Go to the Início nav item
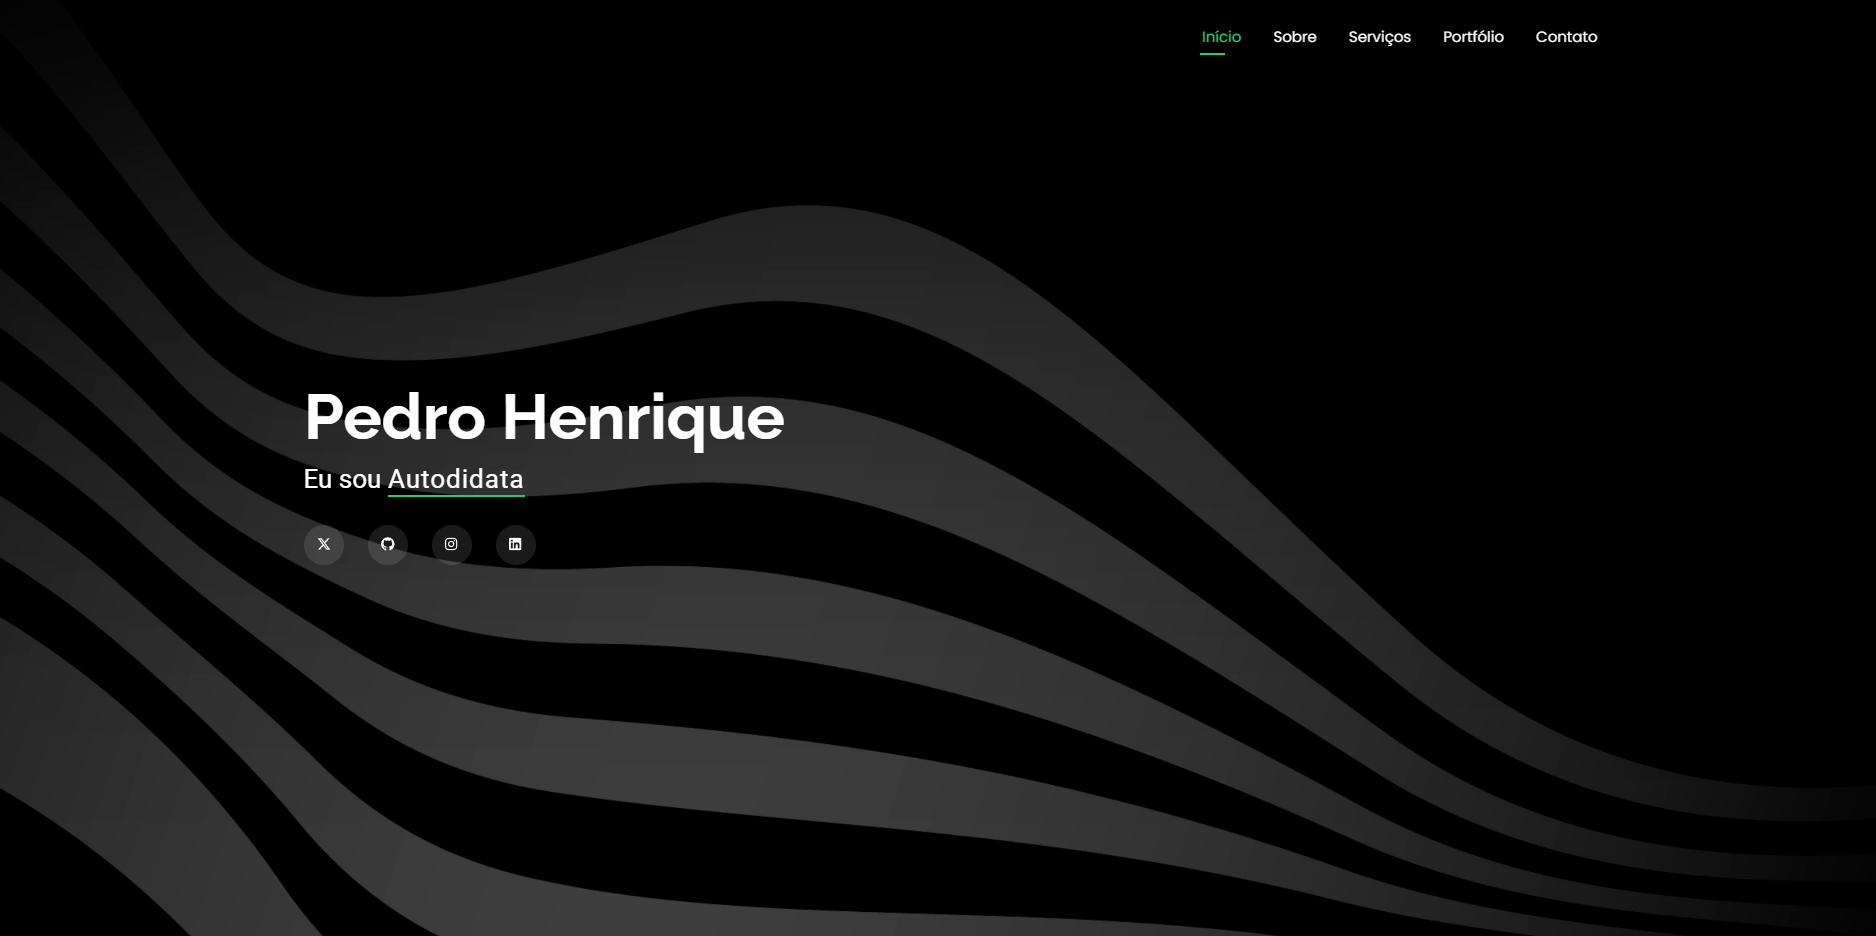Screen dimensions: 1876x936 pyautogui.click(x=1220, y=37)
